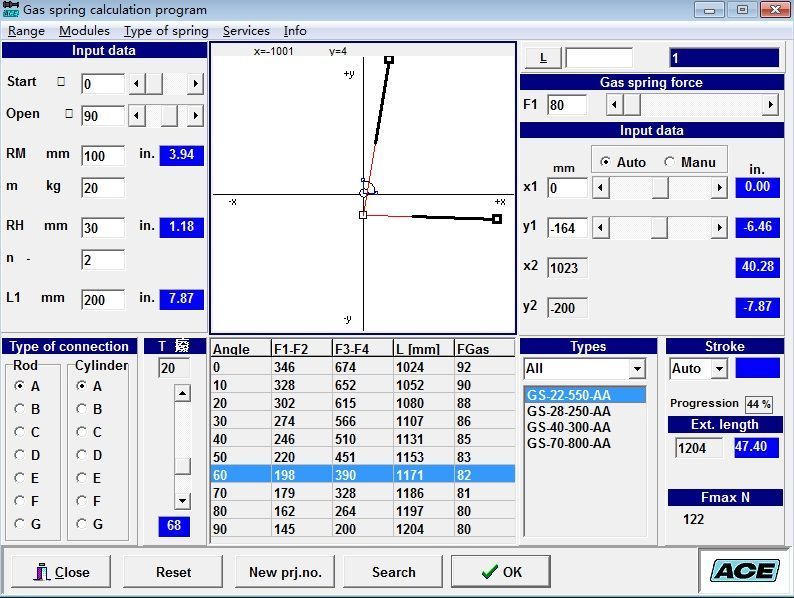Click the Search button
Screen dimensions: 794x598
393,572
